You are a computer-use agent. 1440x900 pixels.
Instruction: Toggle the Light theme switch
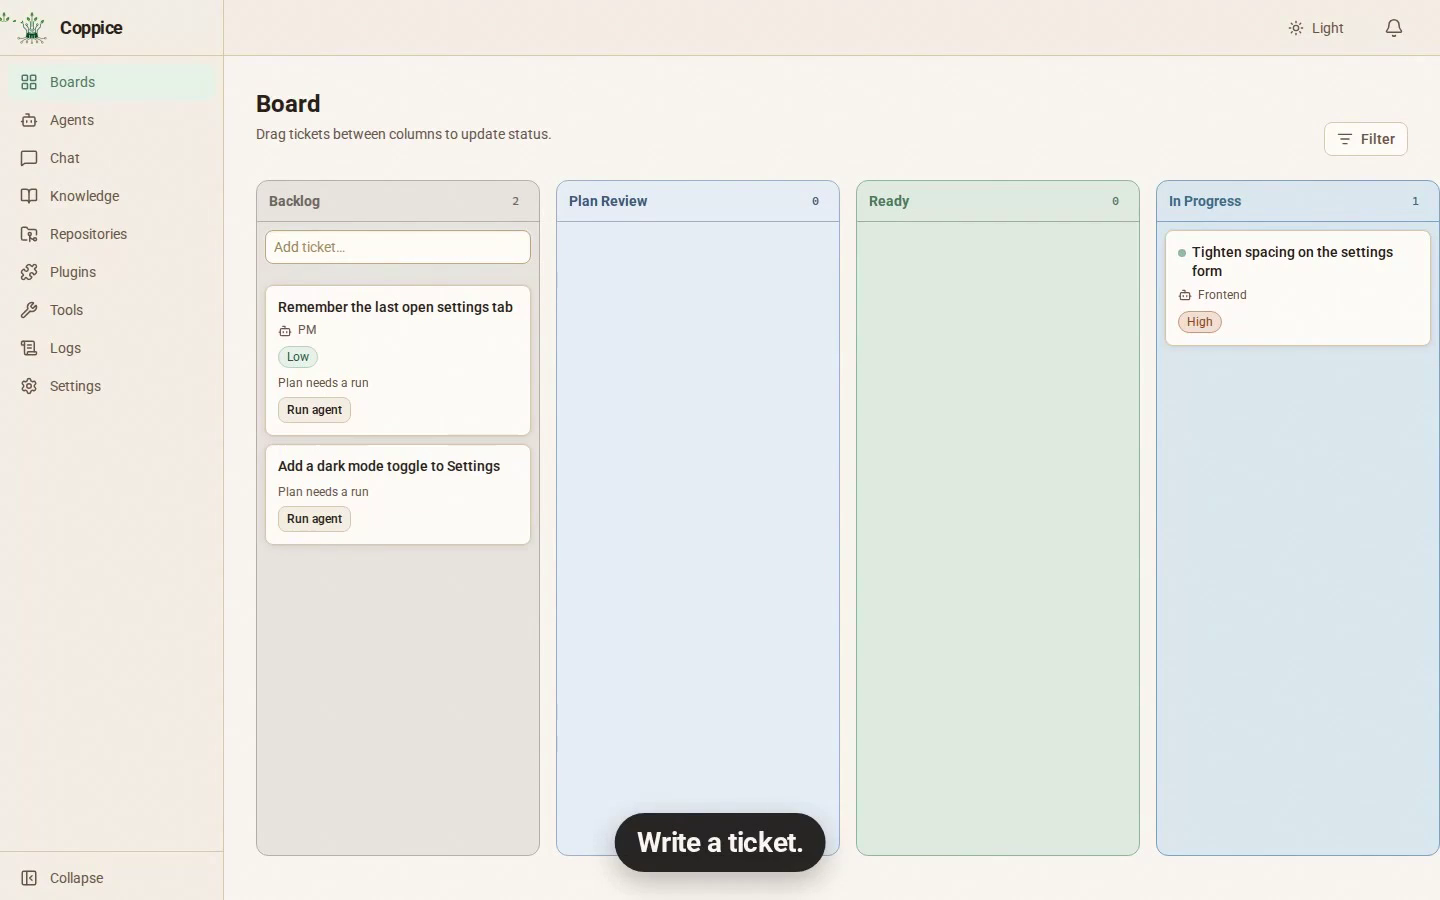(x=1316, y=28)
